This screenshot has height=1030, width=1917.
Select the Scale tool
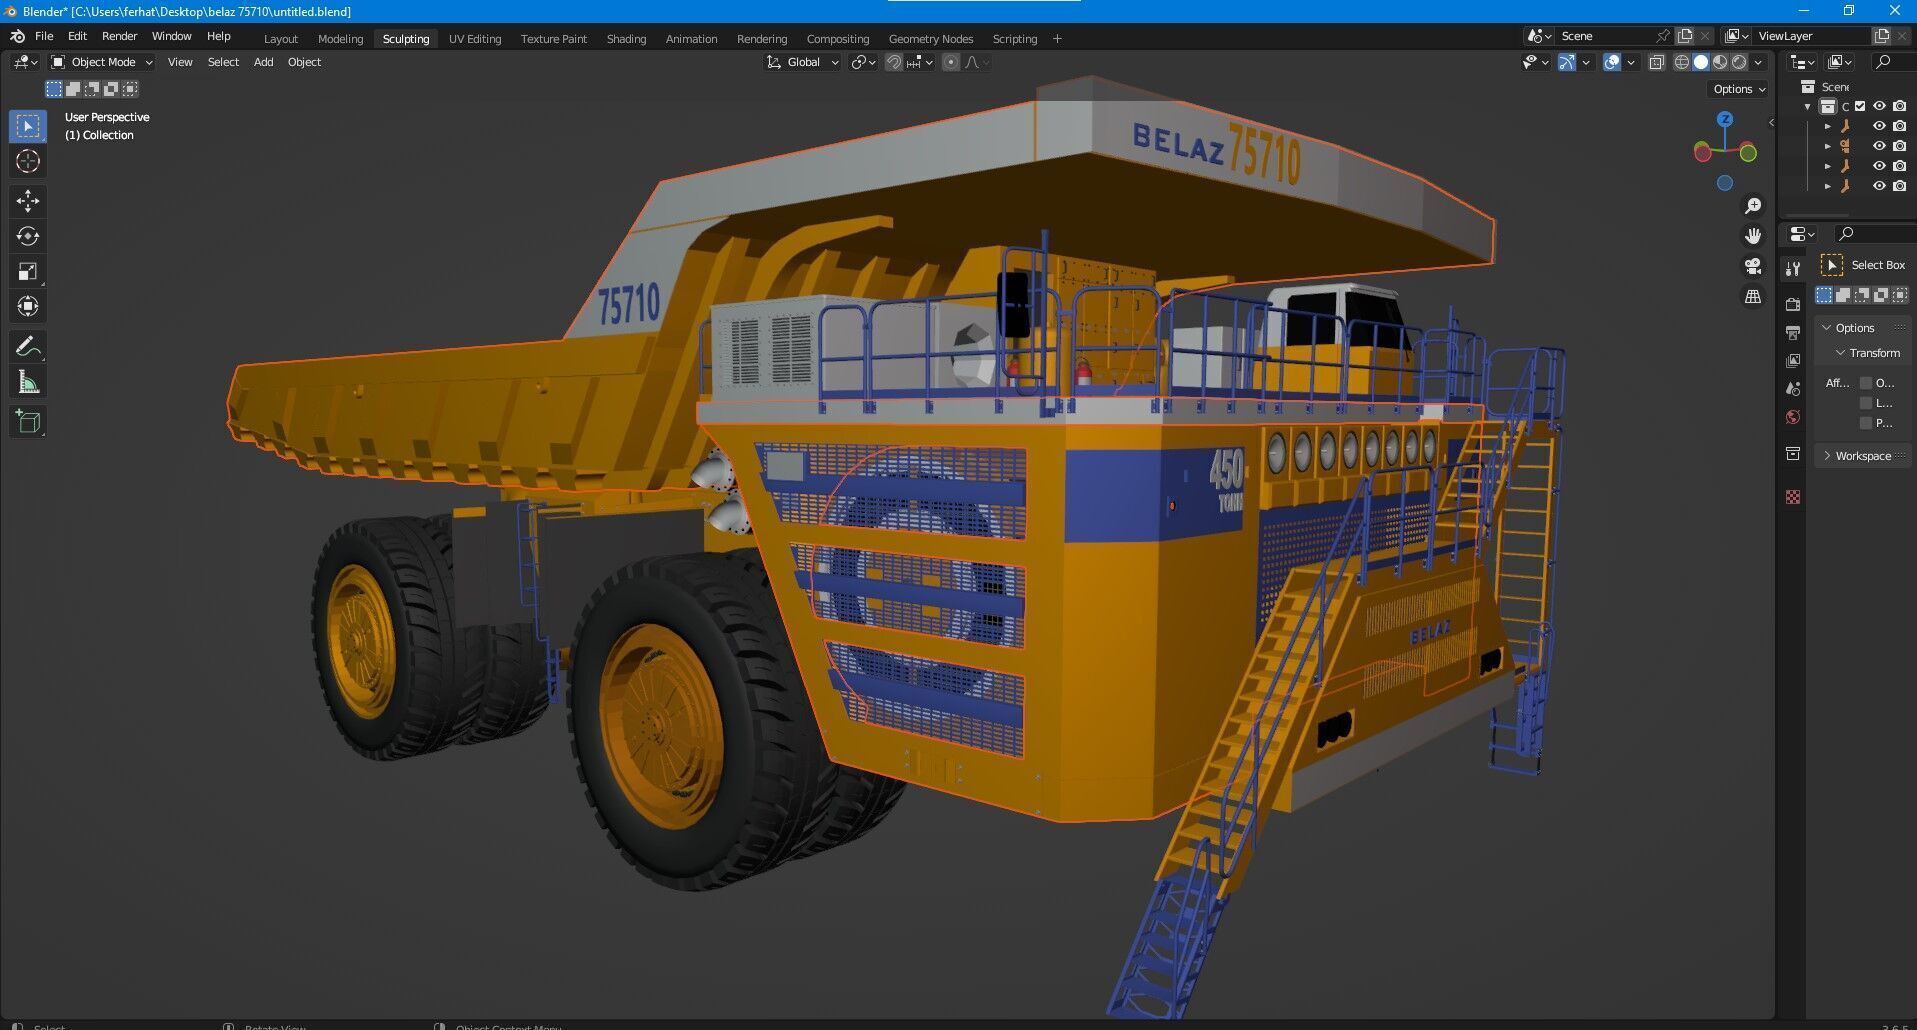(x=28, y=271)
